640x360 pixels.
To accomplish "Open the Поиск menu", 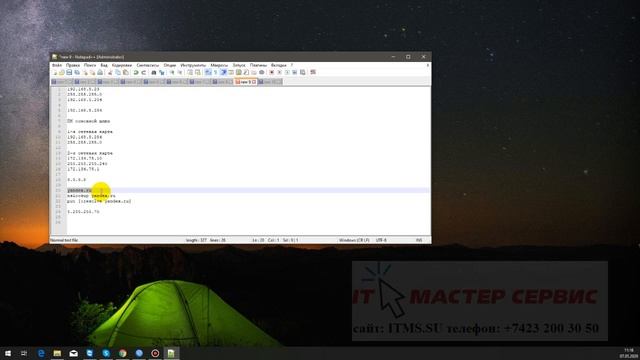I will [90, 65].
